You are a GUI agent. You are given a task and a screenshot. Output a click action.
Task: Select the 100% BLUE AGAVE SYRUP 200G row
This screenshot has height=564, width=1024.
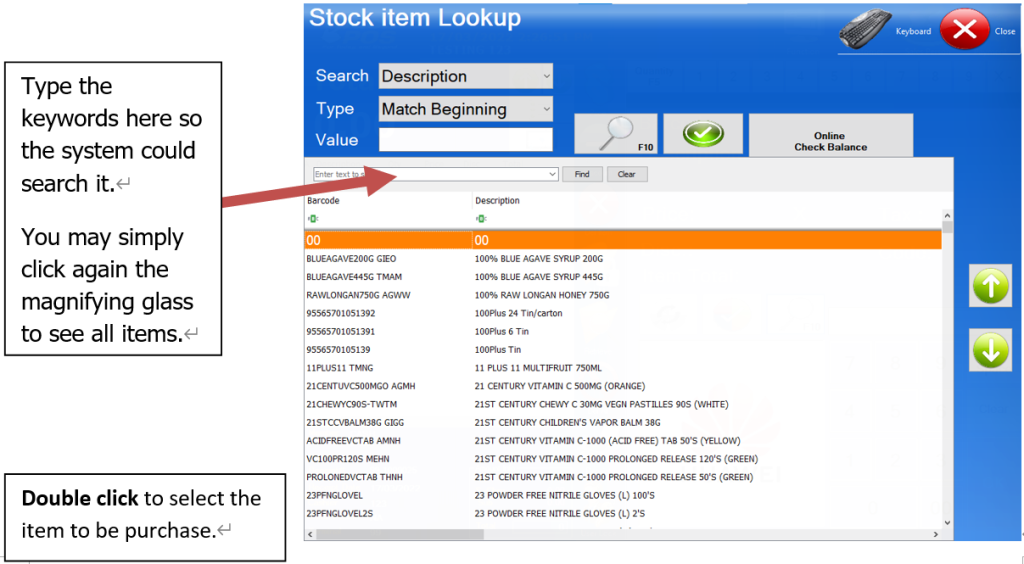point(538,259)
